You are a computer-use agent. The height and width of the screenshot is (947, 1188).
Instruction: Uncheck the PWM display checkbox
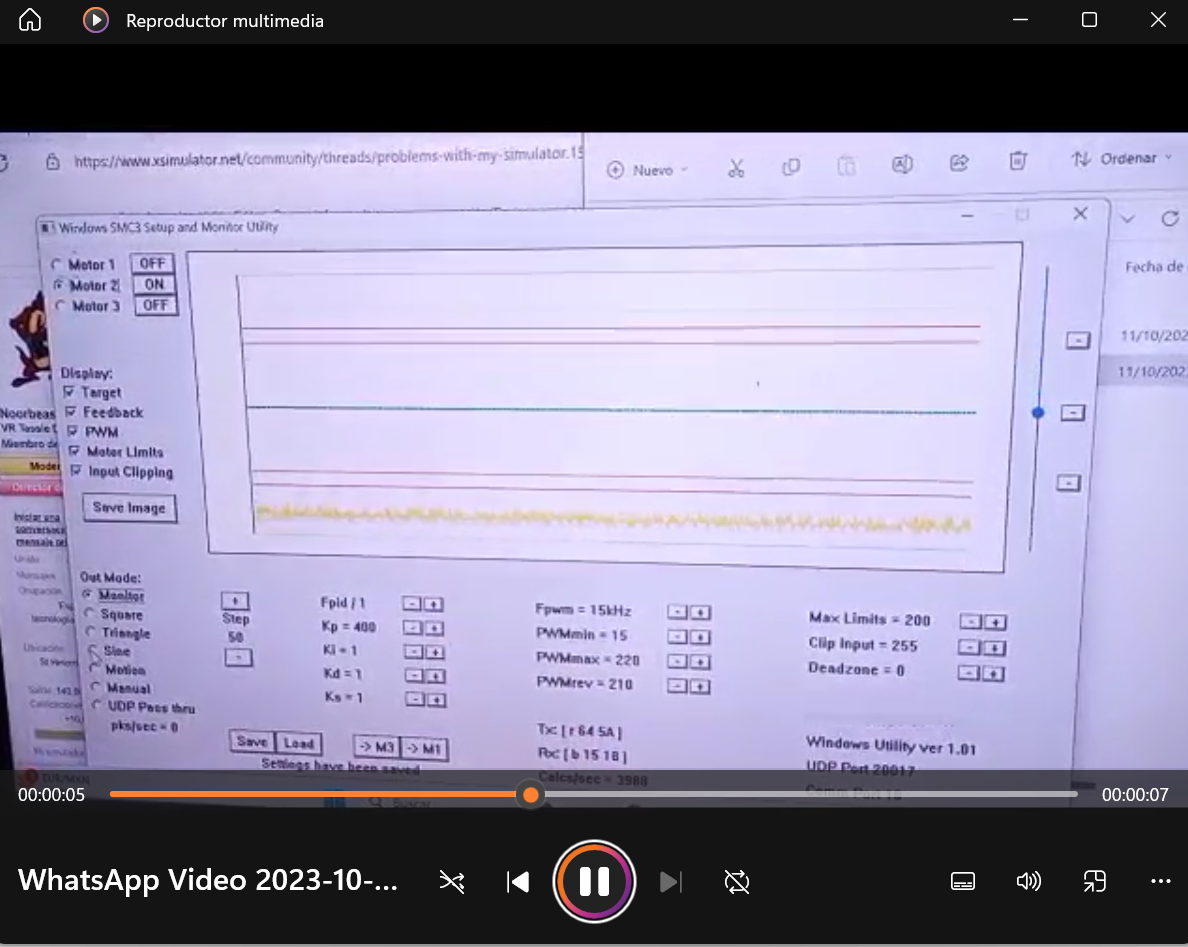coord(73,431)
